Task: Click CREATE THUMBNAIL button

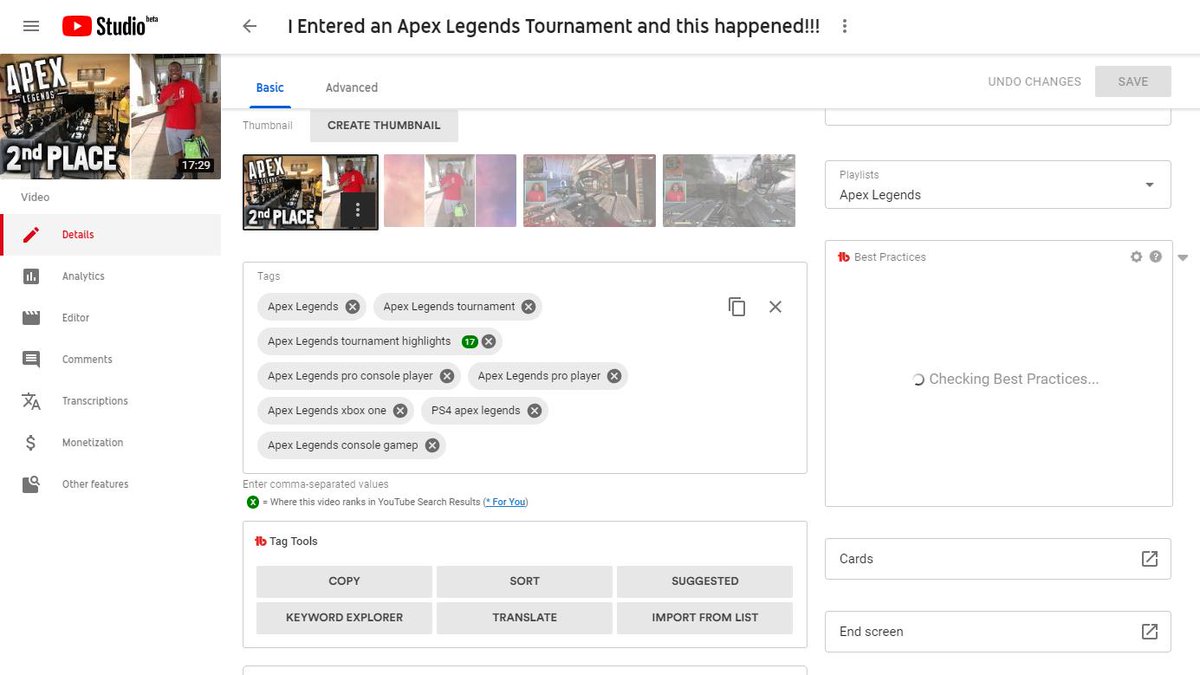Action: [x=384, y=126]
